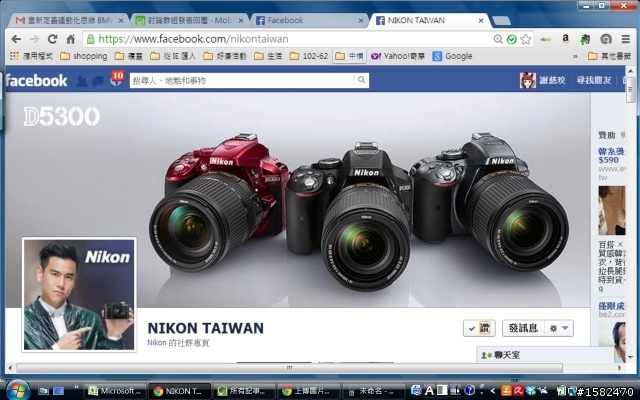Switch to 未命名 taskbar item
Image resolution: width=640 pixels, height=400 pixels.
(373, 391)
